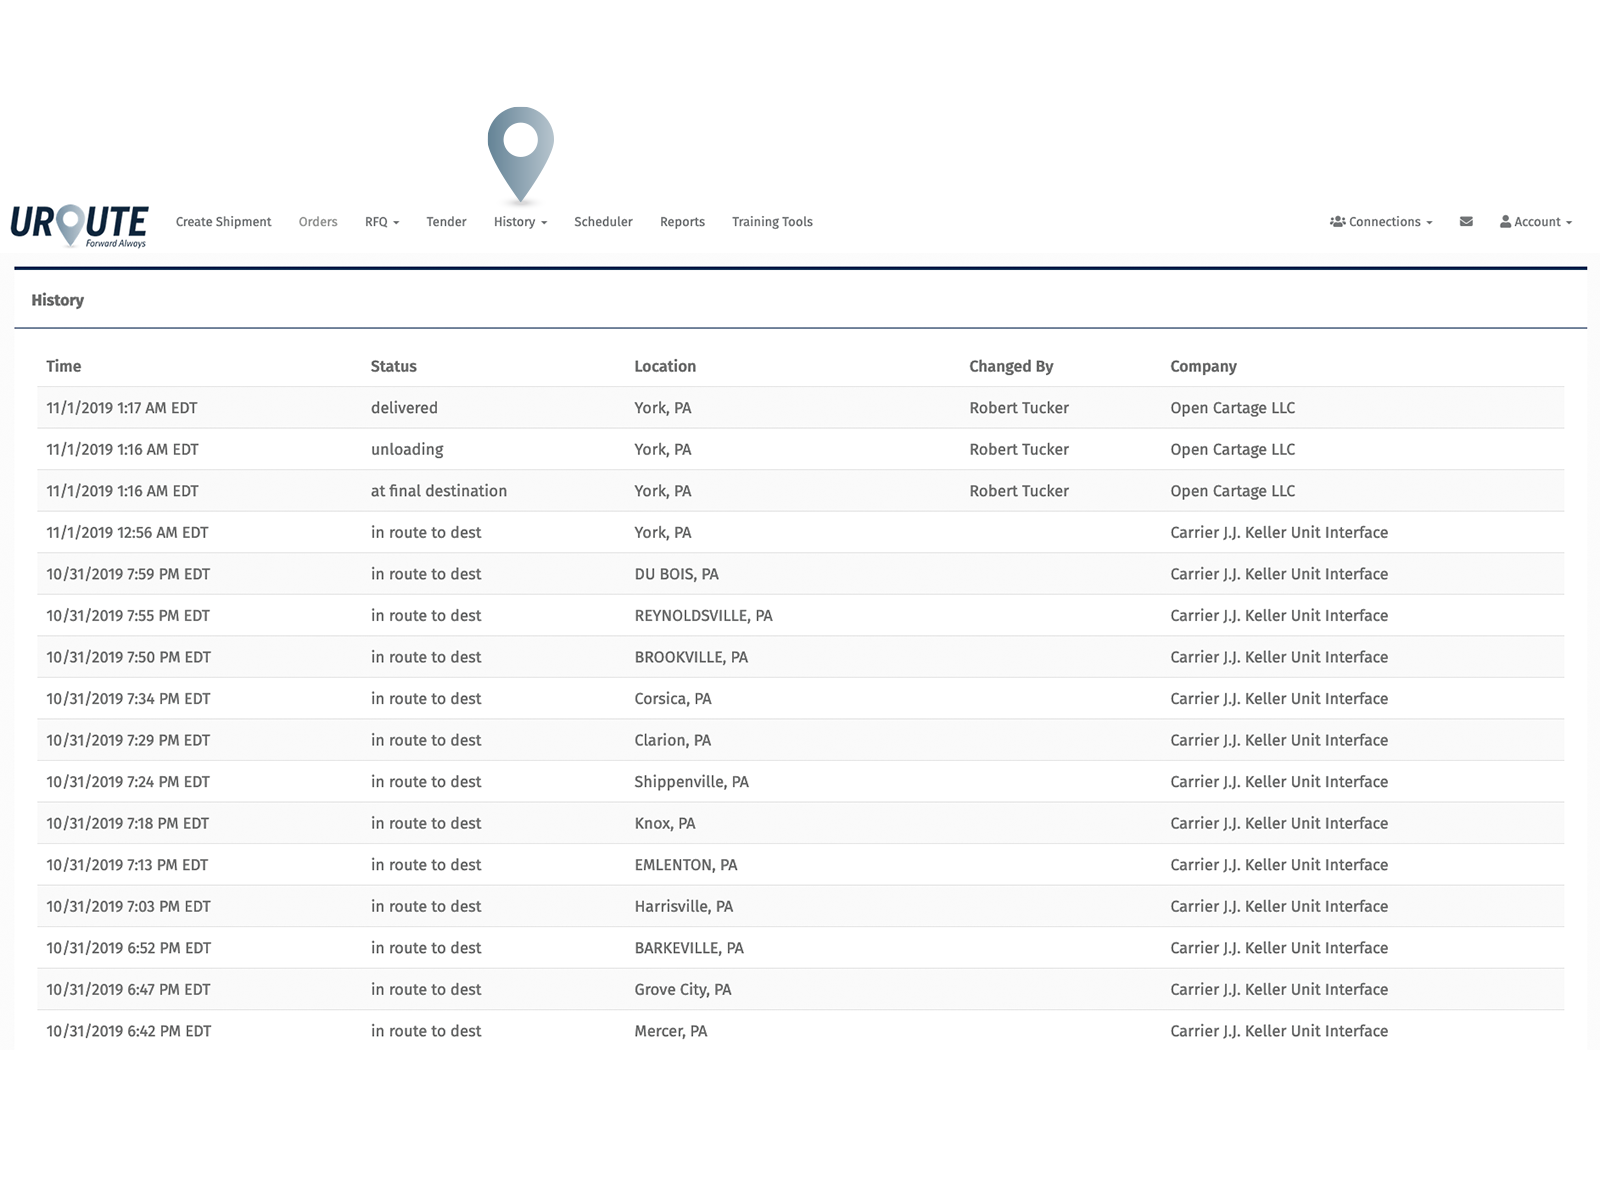The height and width of the screenshot is (1200, 1600).
Task: Open the Scheduler page
Action: pyautogui.click(x=603, y=222)
